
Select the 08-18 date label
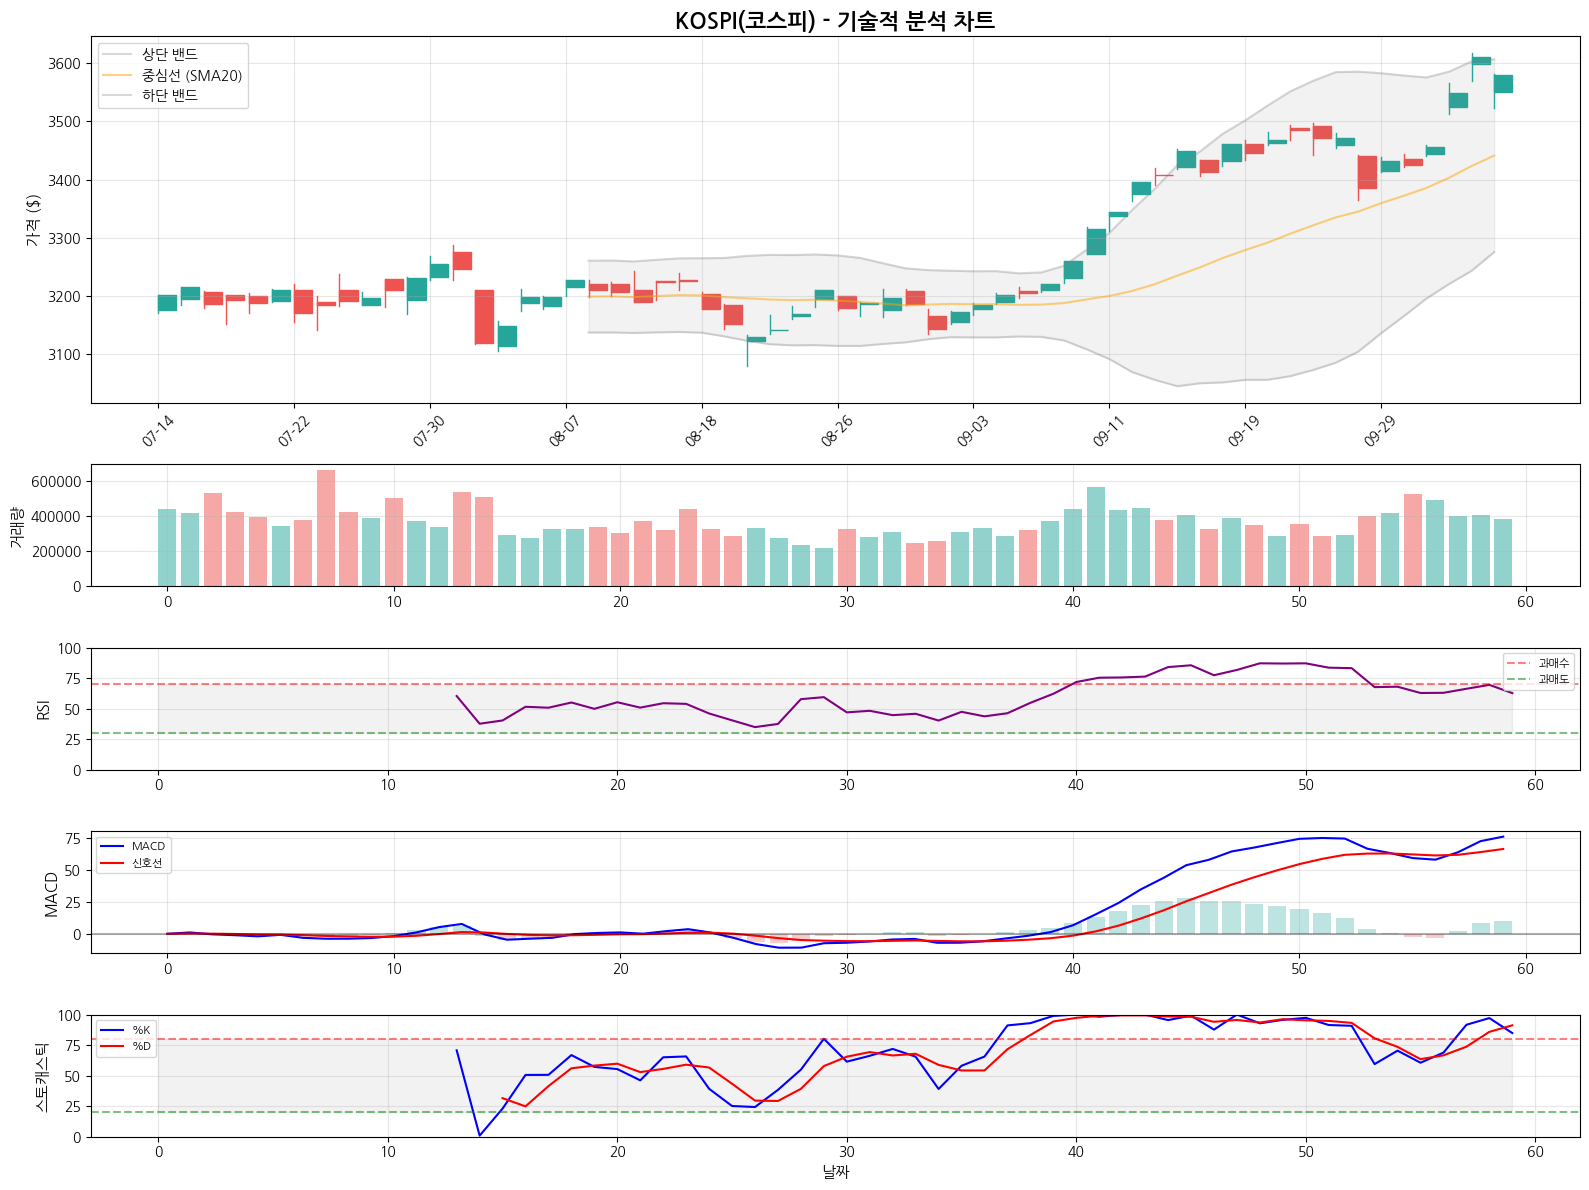pyautogui.click(x=701, y=432)
